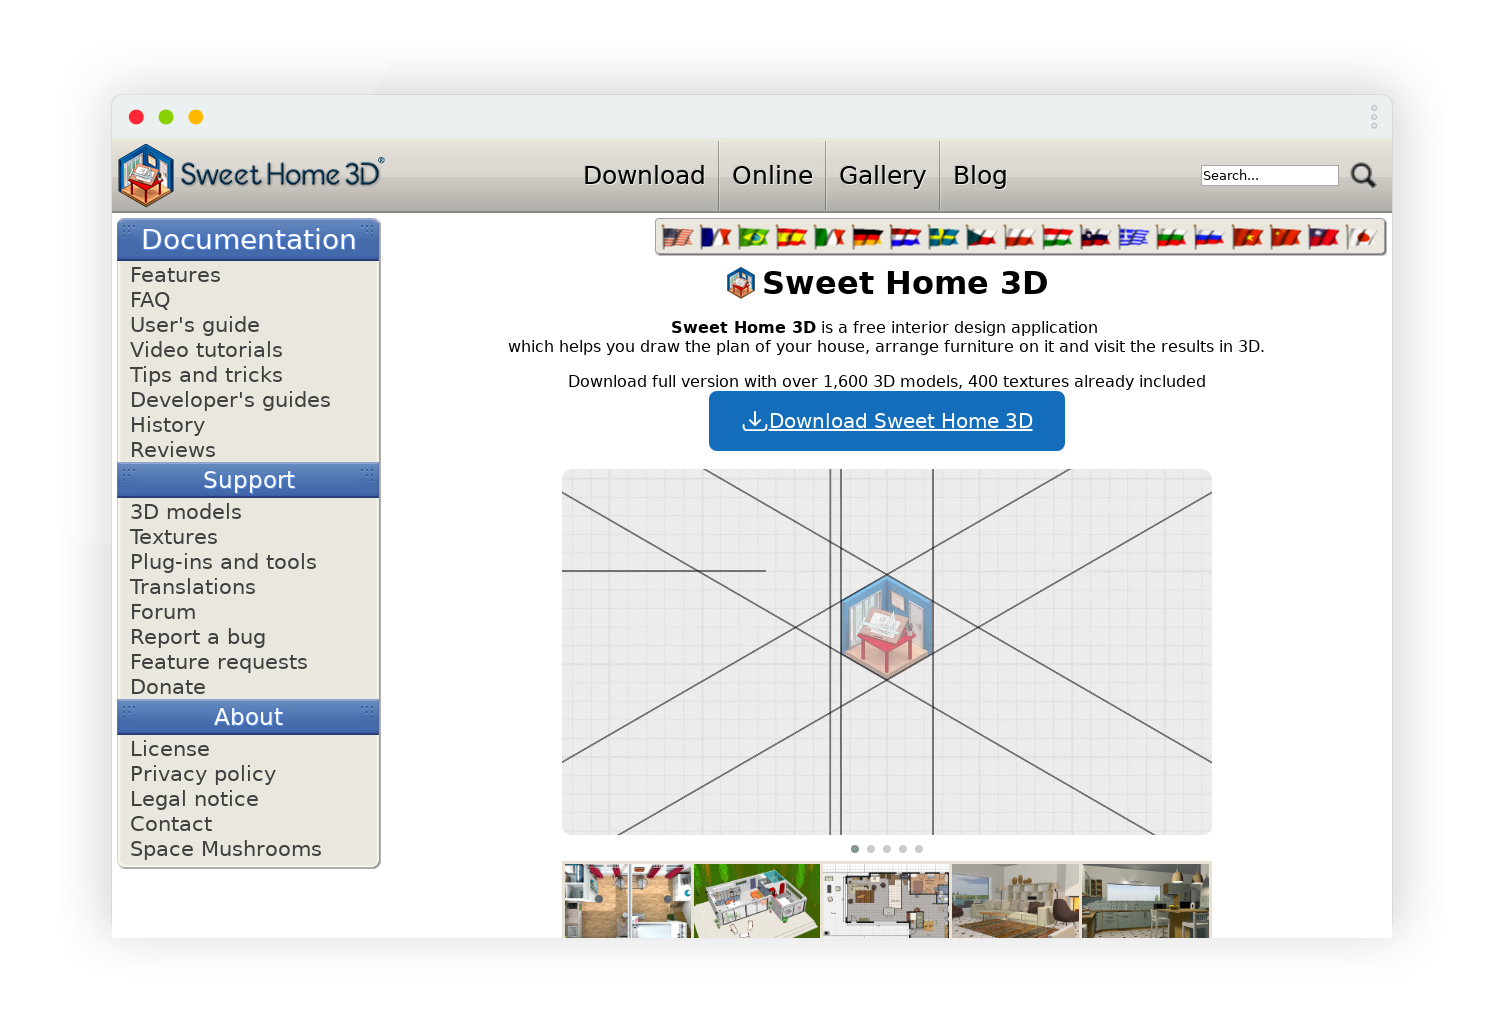This screenshot has height=1018, width=1504.
Task: Open Report a bug link
Action: tap(198, 637)
